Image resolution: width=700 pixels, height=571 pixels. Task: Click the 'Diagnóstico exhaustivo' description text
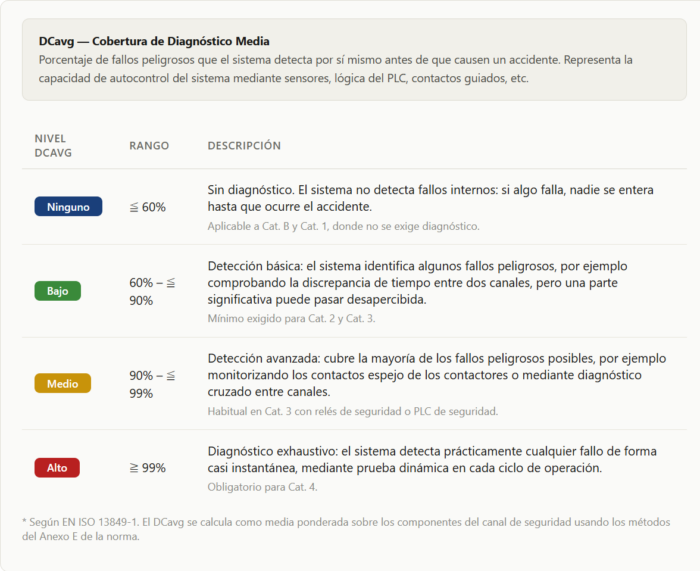click(x=432, y=459)
